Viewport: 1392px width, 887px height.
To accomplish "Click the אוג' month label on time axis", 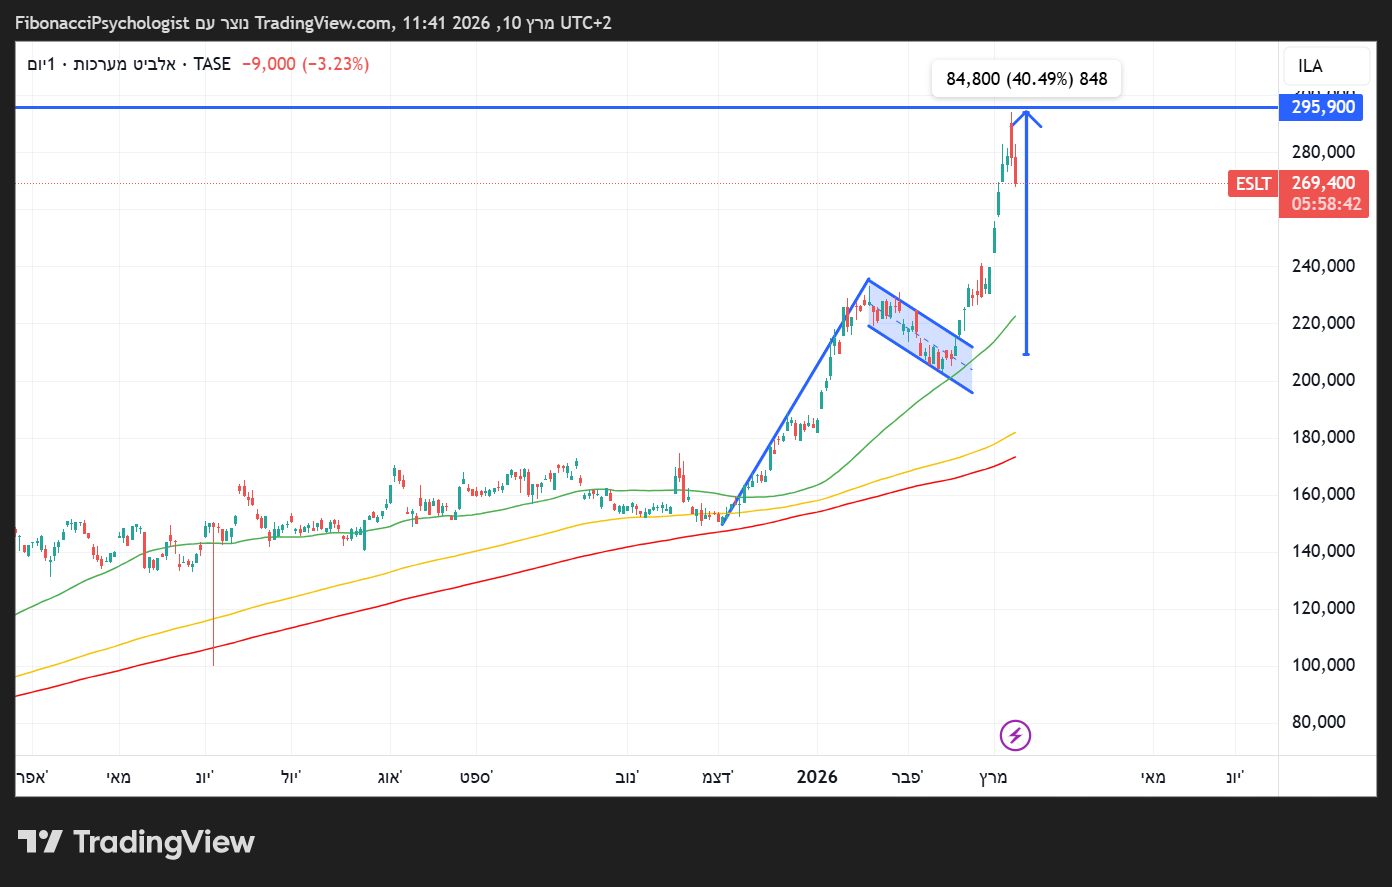I will [389, 777].
